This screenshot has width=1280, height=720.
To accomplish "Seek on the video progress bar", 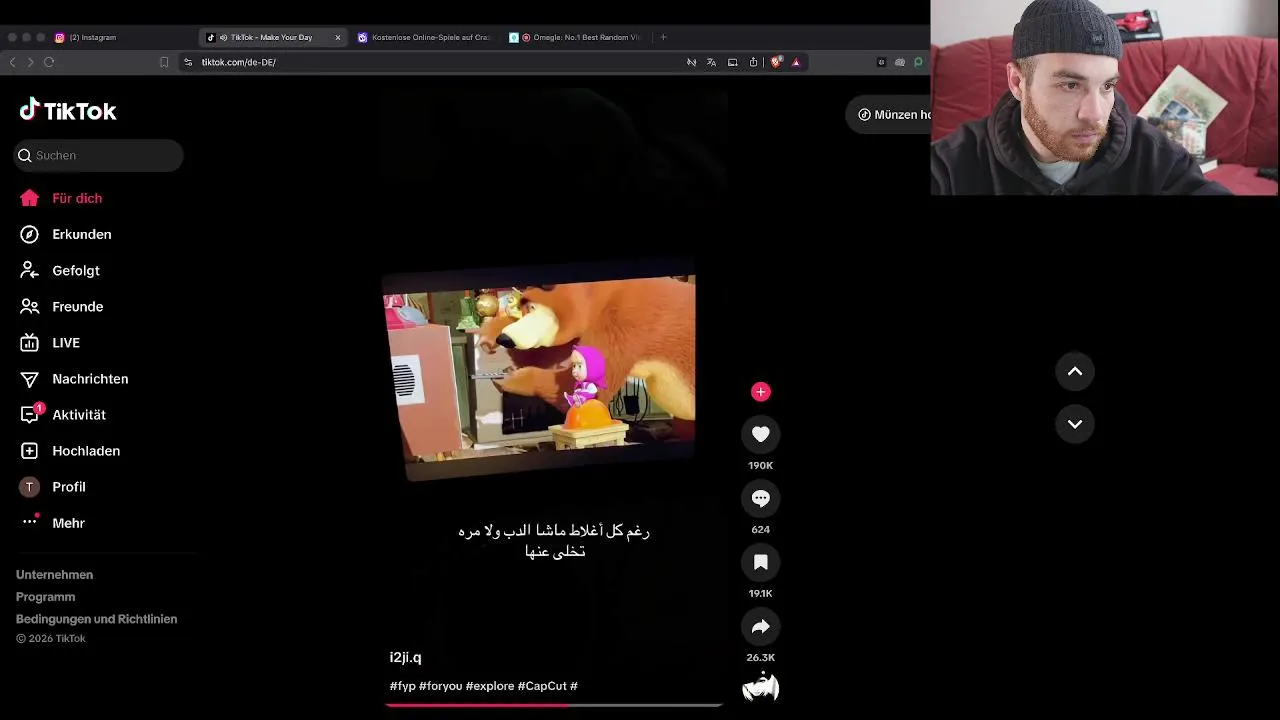I will coord(554,704).
